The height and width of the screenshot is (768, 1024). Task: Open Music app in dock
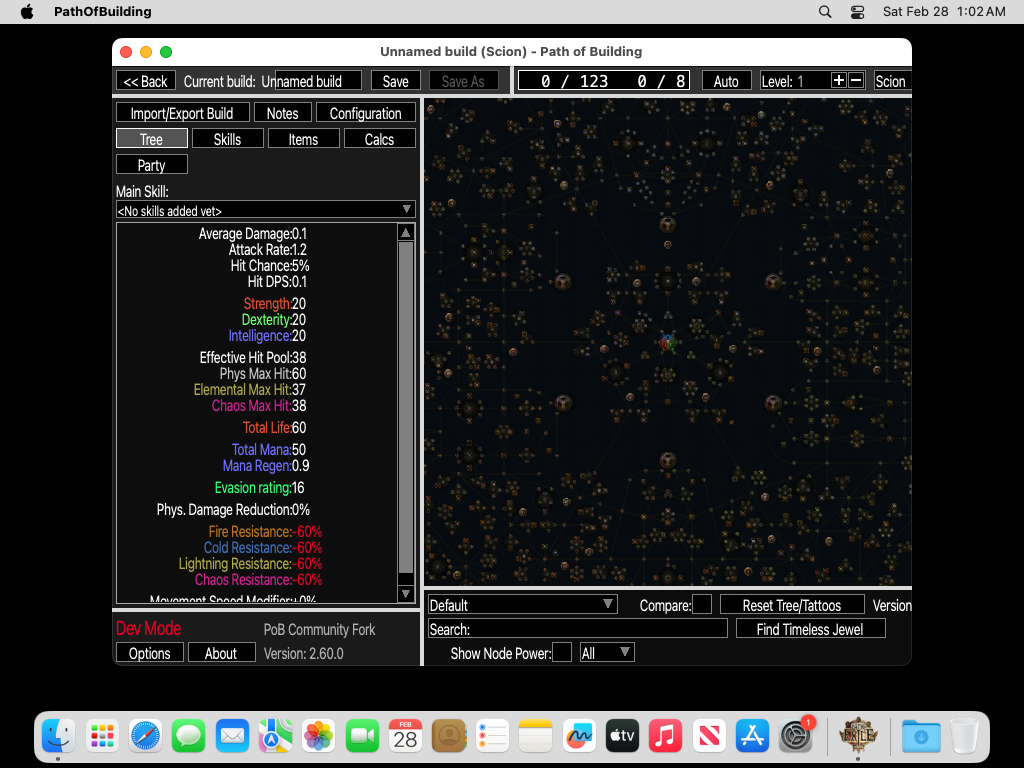click(x=665, y=736)
